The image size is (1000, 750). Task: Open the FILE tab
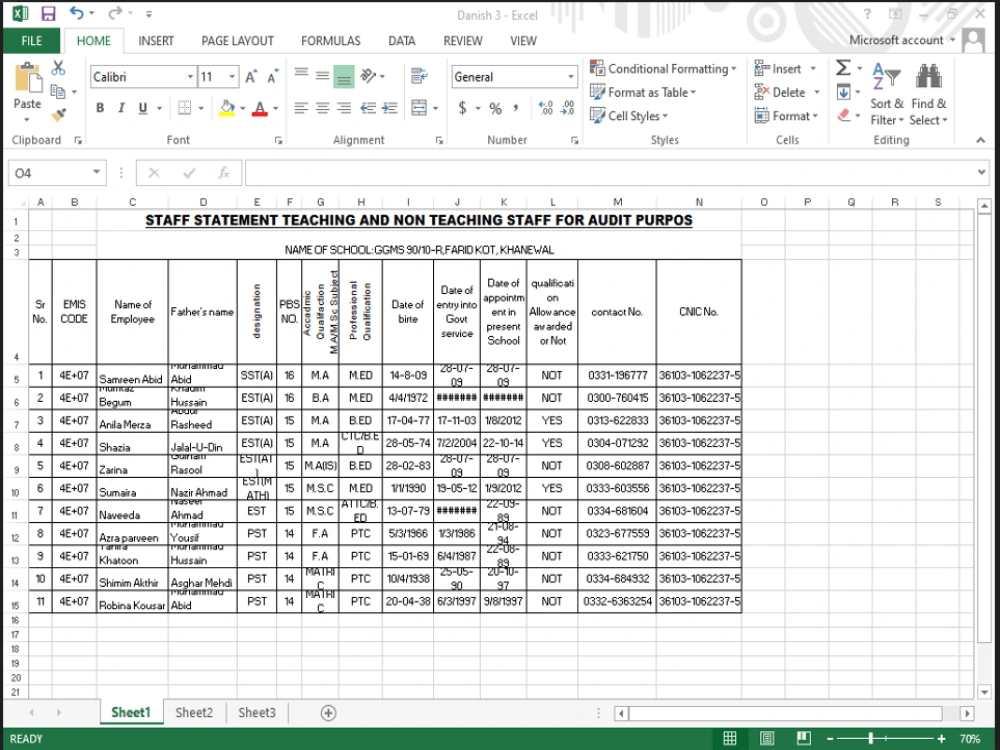(32, 41)
